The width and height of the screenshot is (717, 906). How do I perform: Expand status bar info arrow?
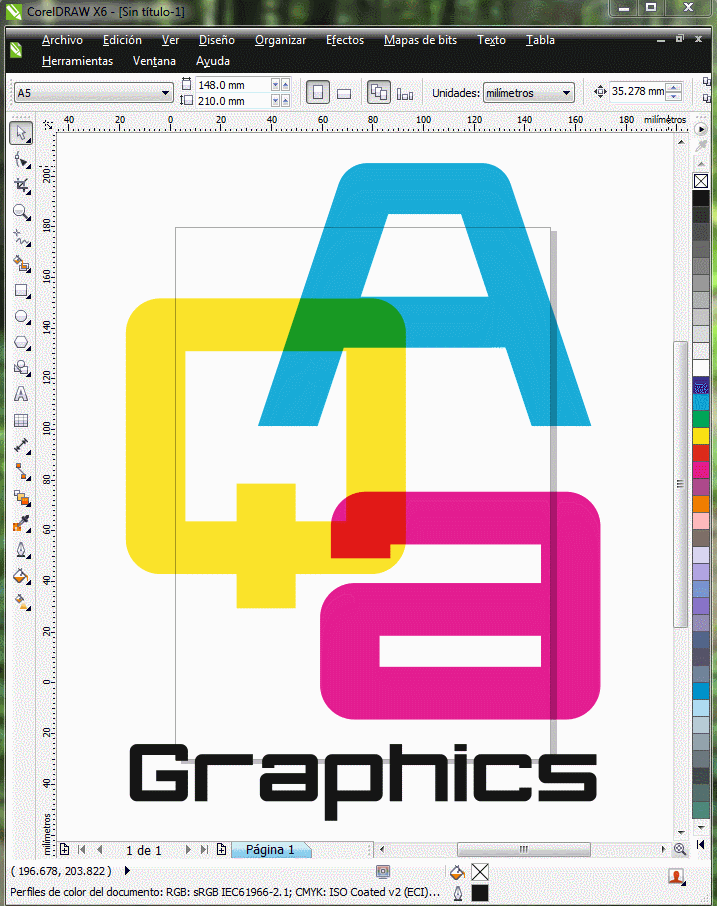127,871
